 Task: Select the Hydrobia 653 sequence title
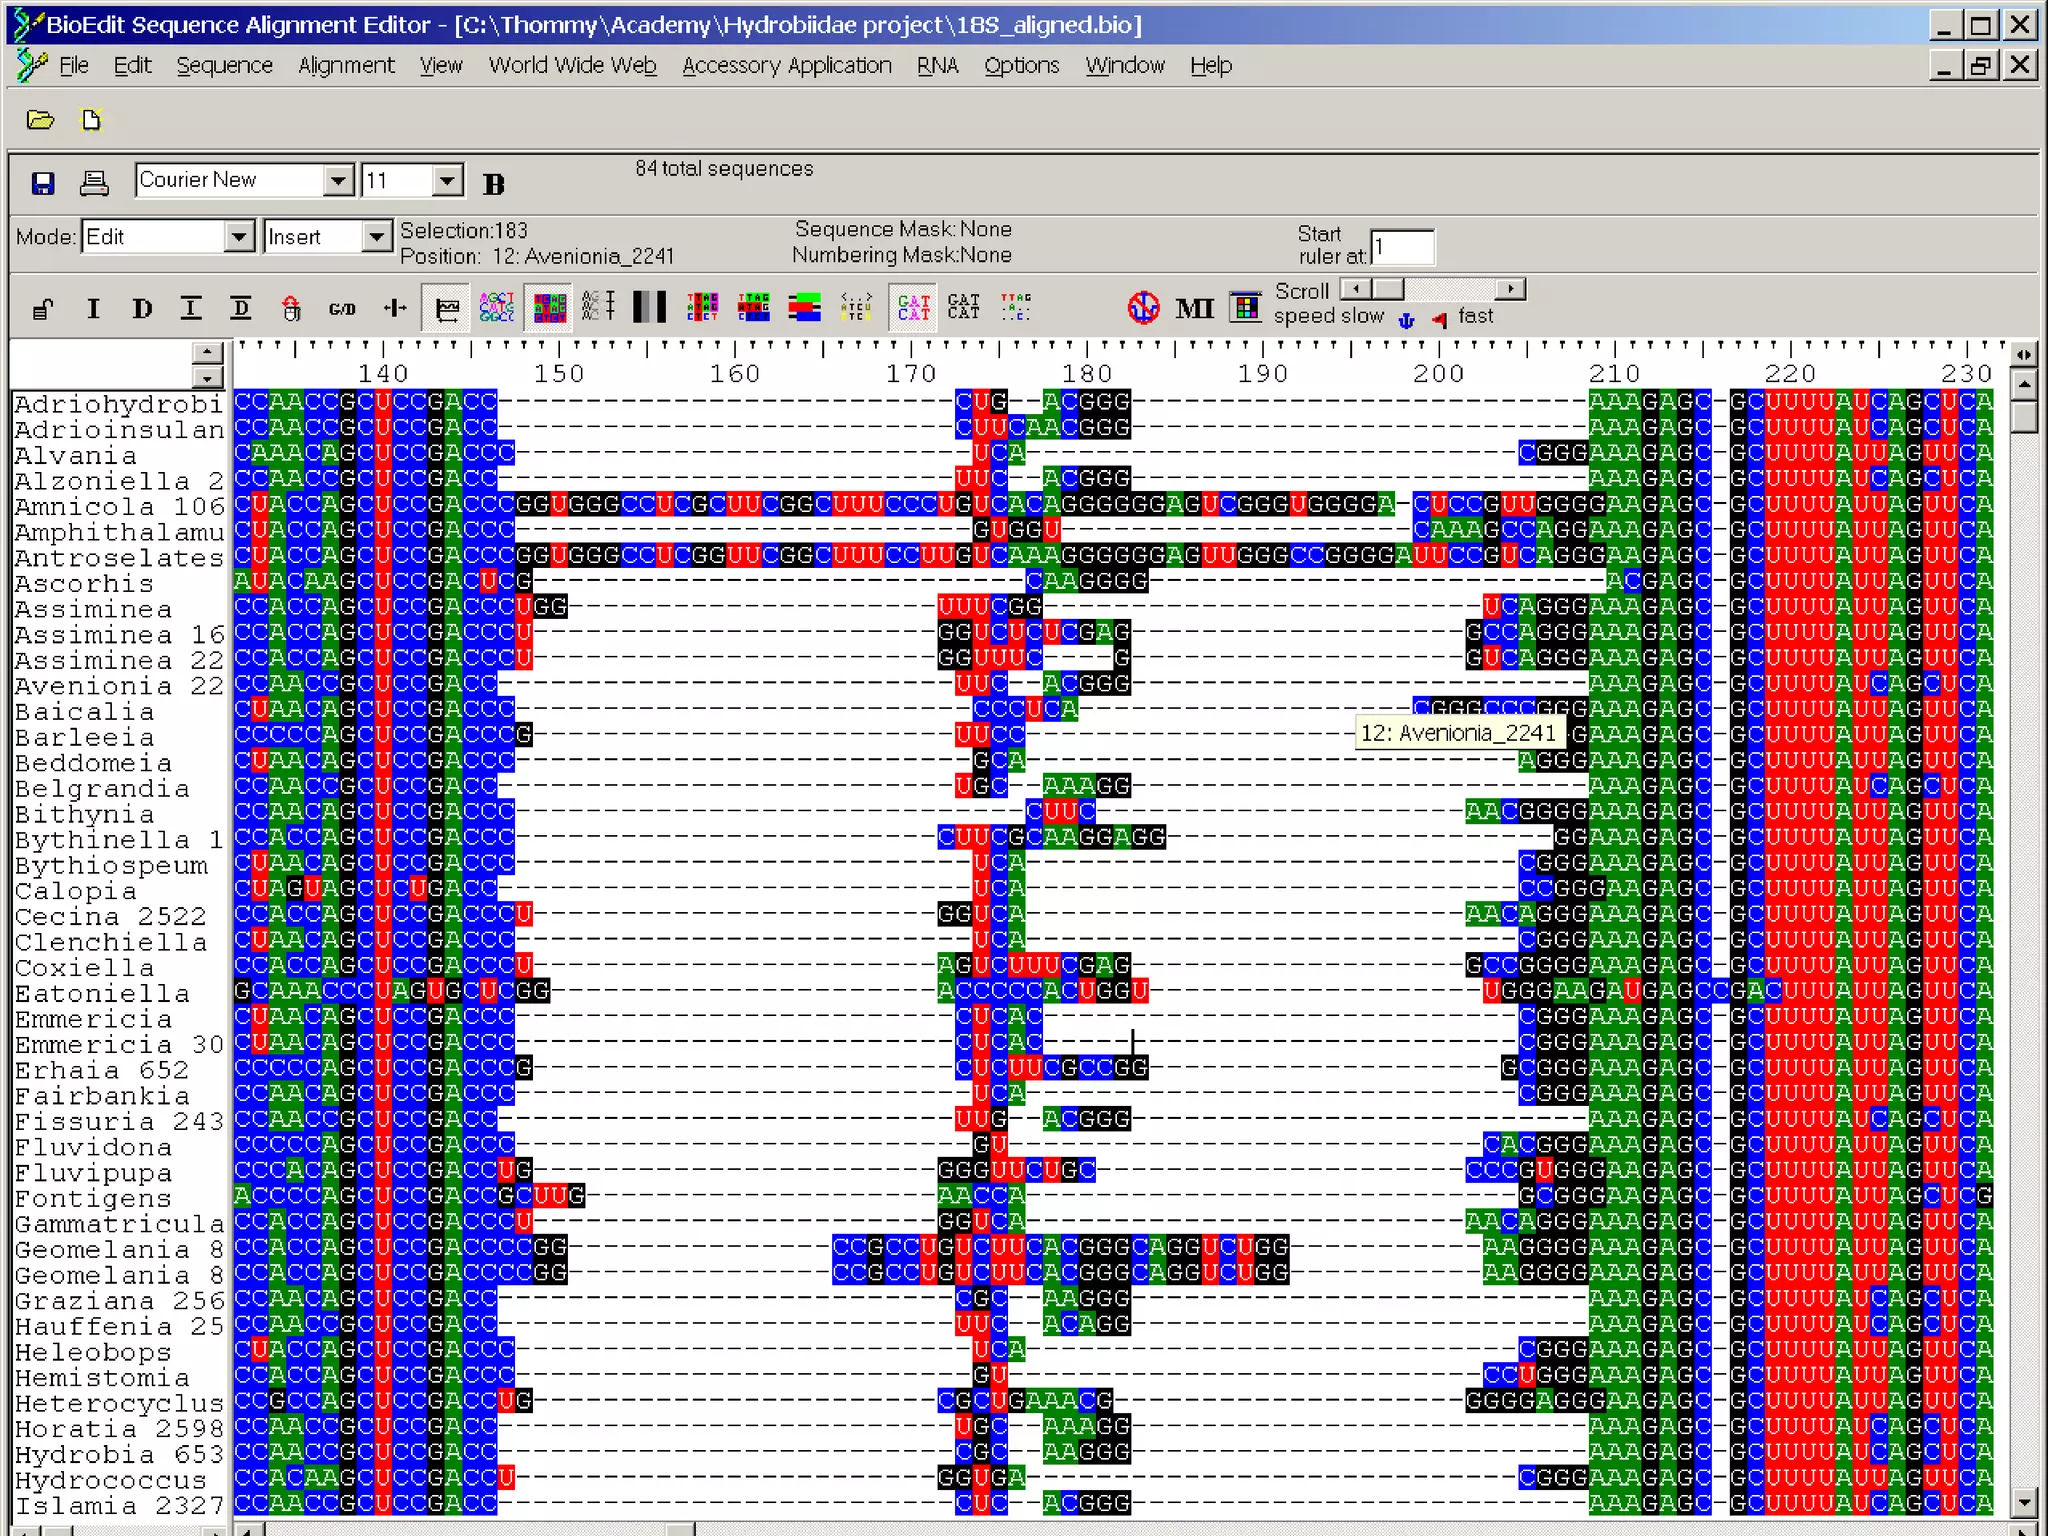point(119,1455)
